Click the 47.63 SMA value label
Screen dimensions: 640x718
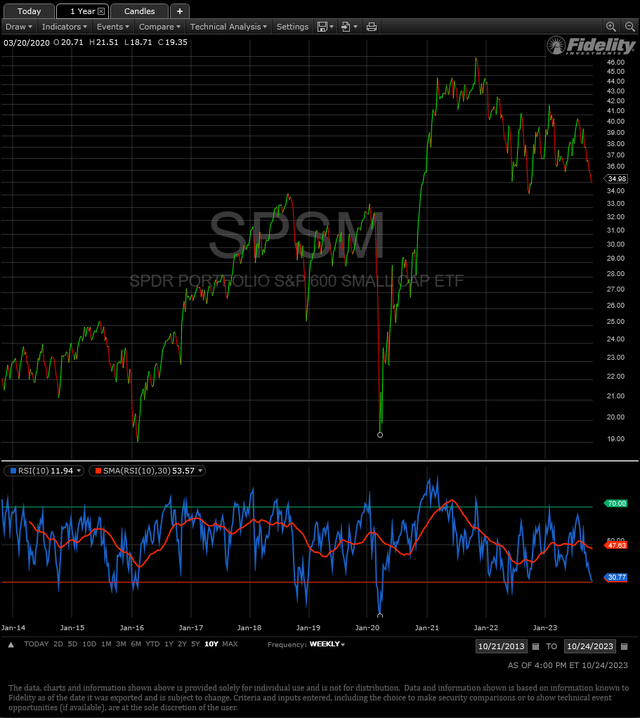[x=616, y=545]
